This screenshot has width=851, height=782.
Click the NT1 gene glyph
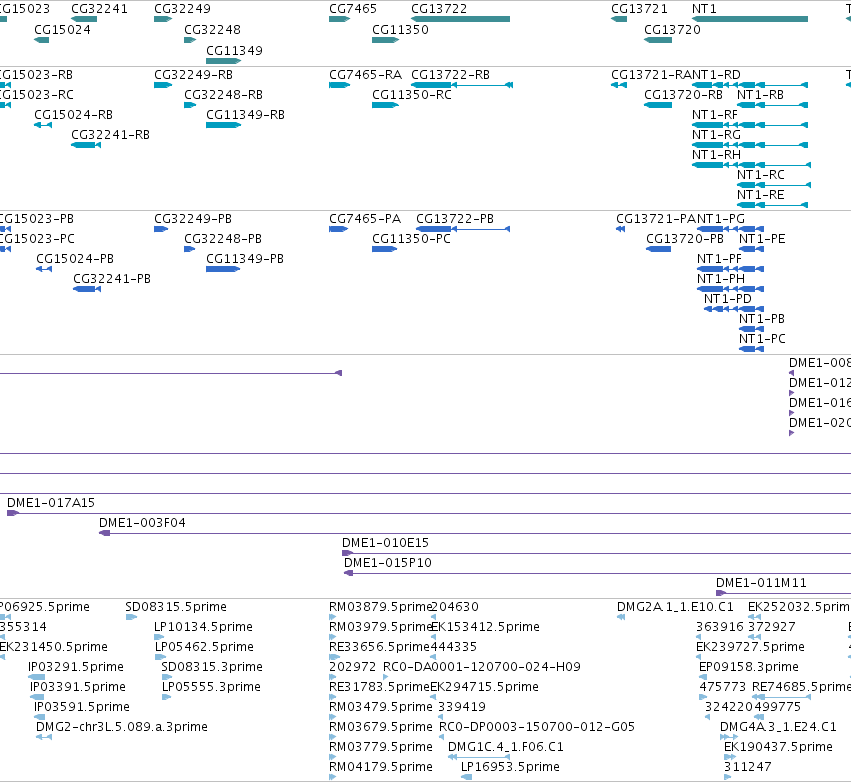click(x=750, y=19)
